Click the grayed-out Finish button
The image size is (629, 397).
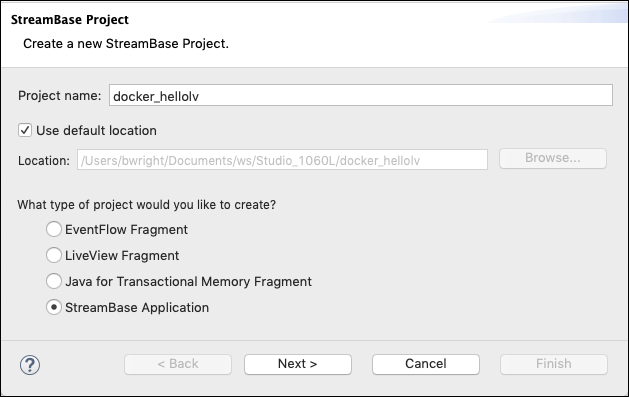coord(554,364)
